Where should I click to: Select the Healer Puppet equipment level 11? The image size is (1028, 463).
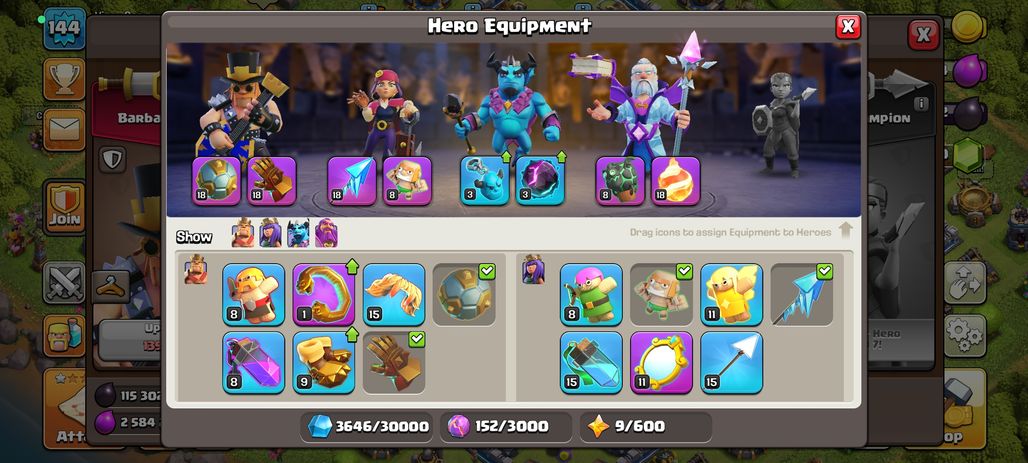732,294
